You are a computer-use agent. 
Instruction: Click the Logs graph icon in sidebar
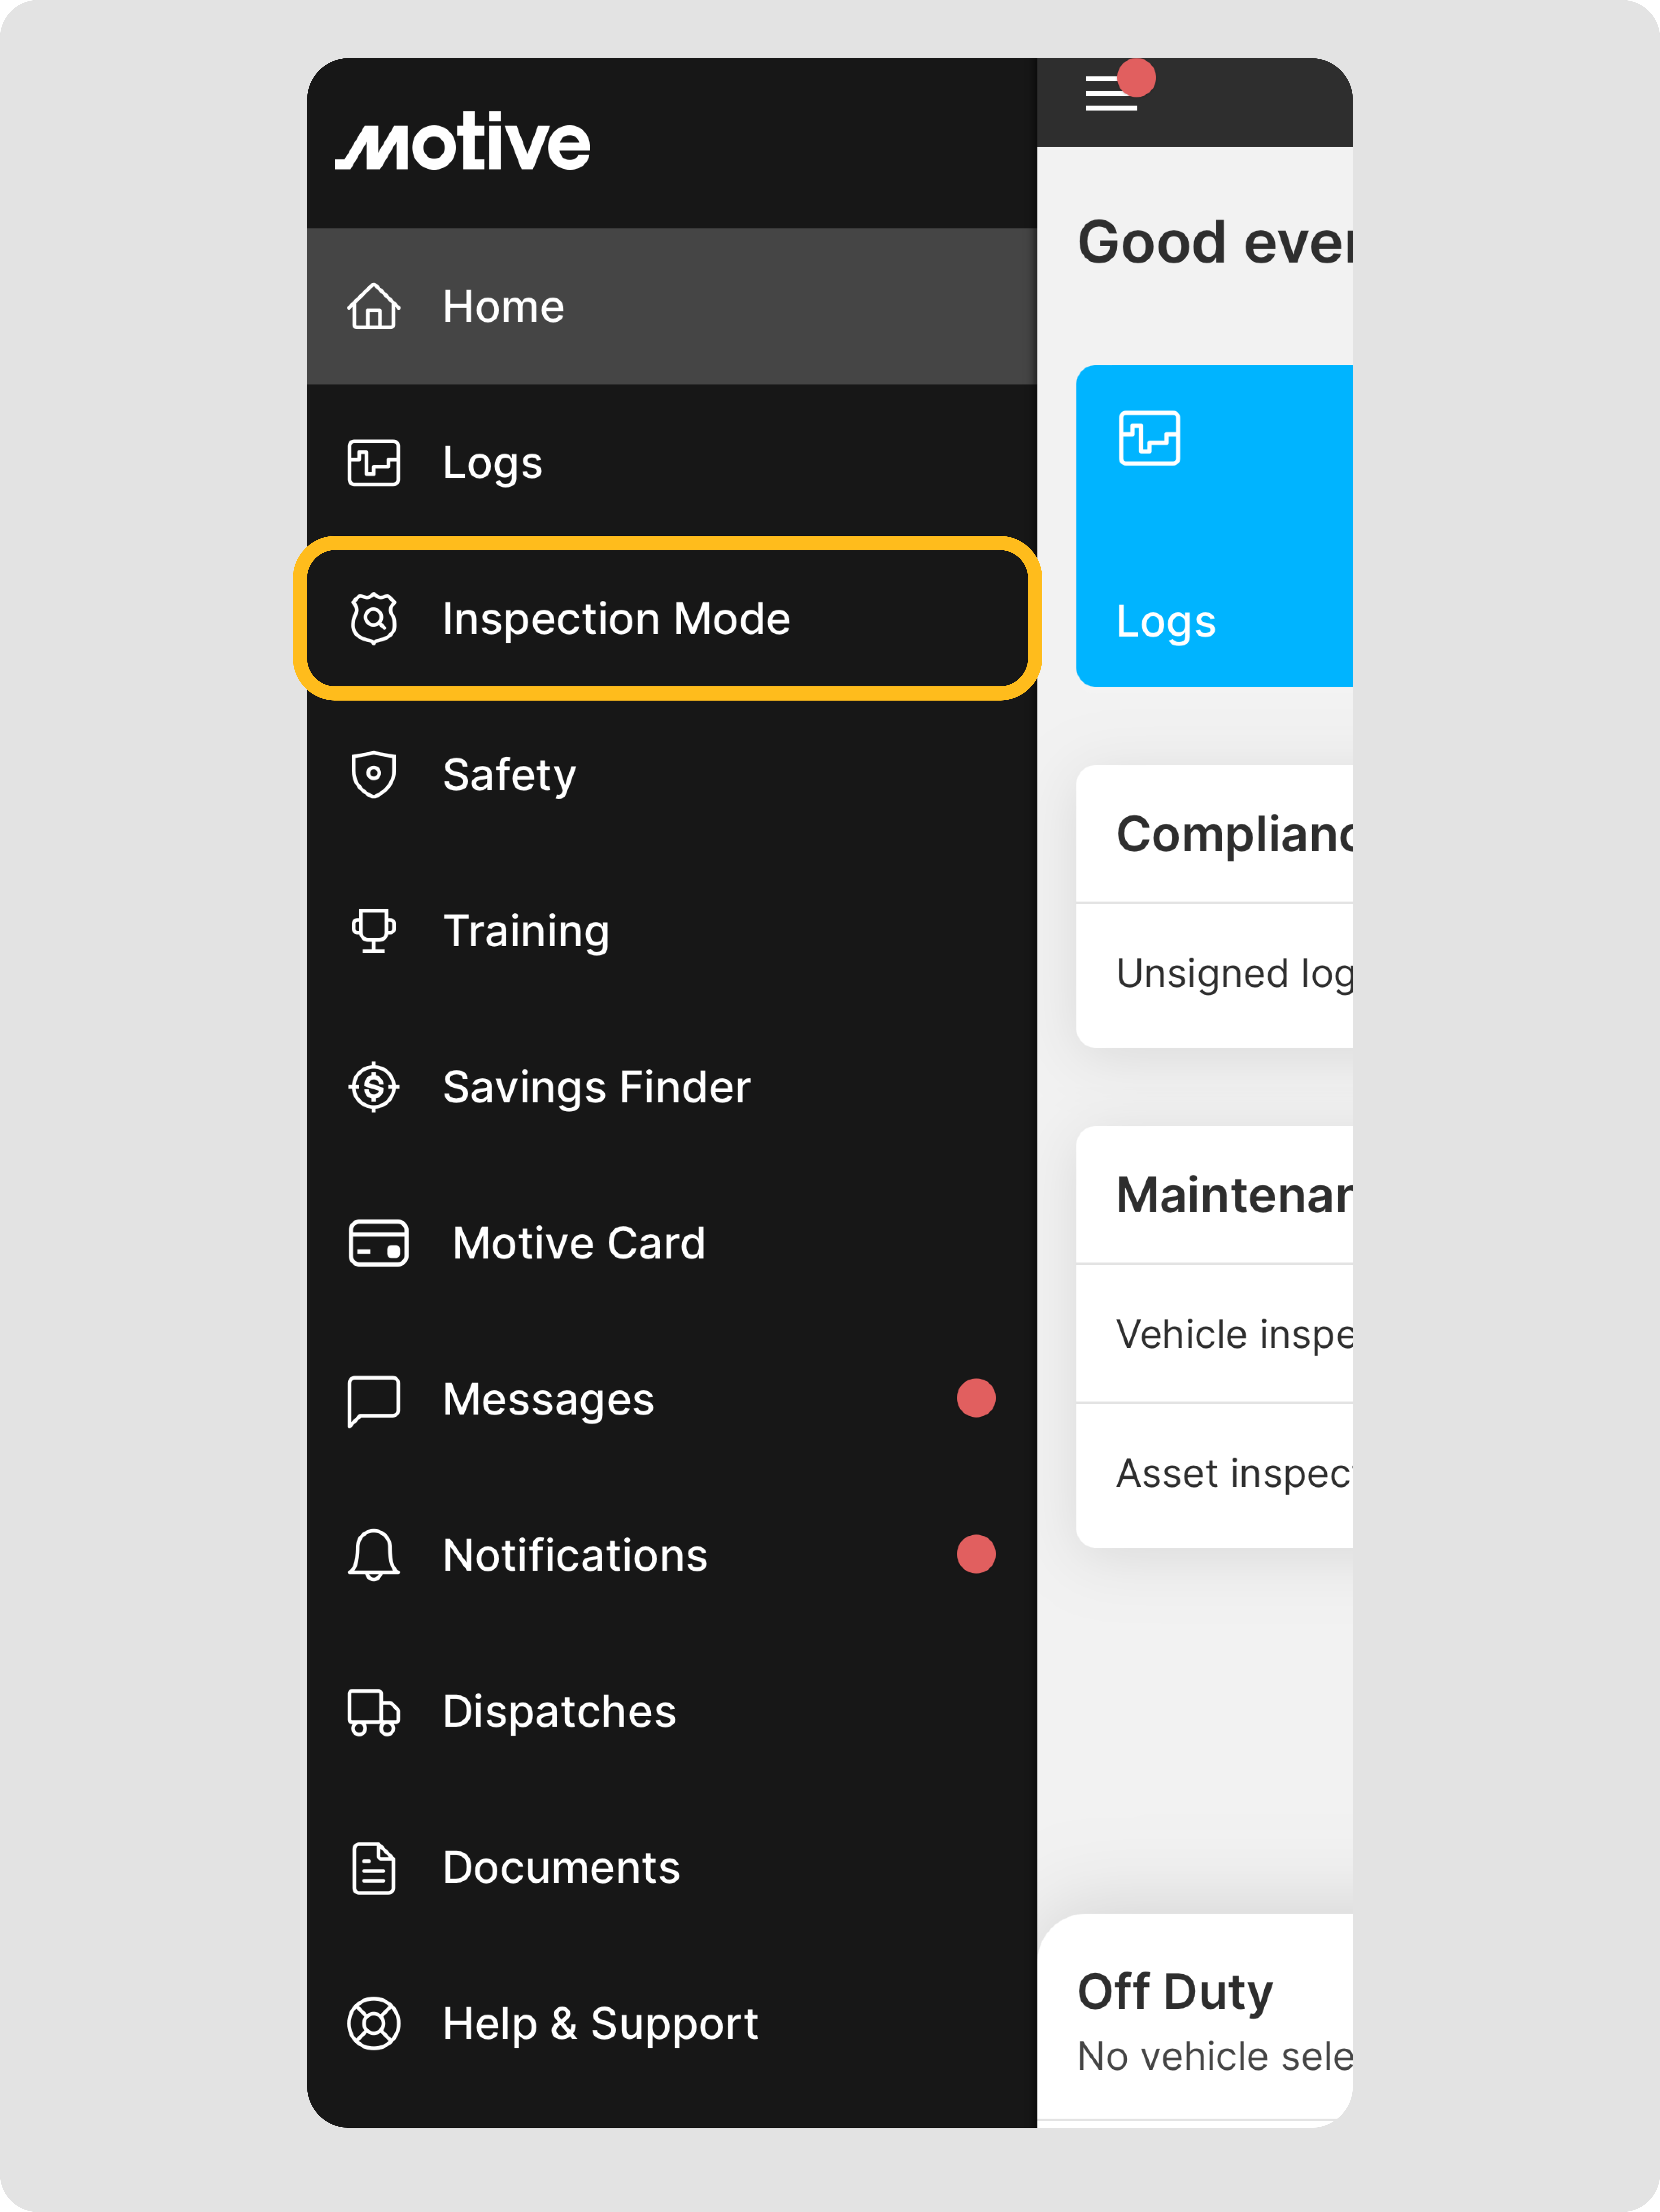pos(373,462)
